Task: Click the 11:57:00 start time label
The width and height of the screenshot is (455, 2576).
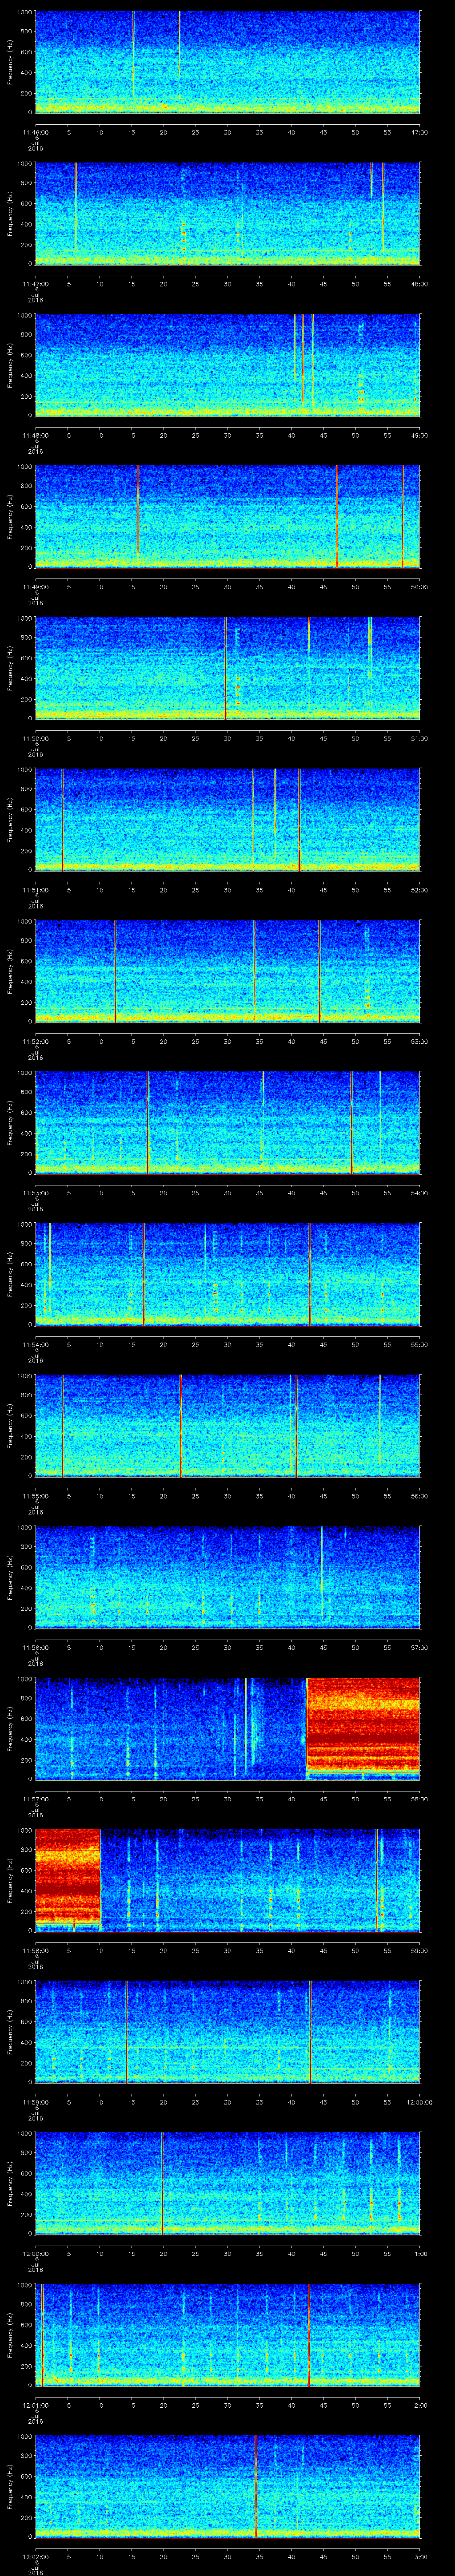Action: tap(36, 1799)
